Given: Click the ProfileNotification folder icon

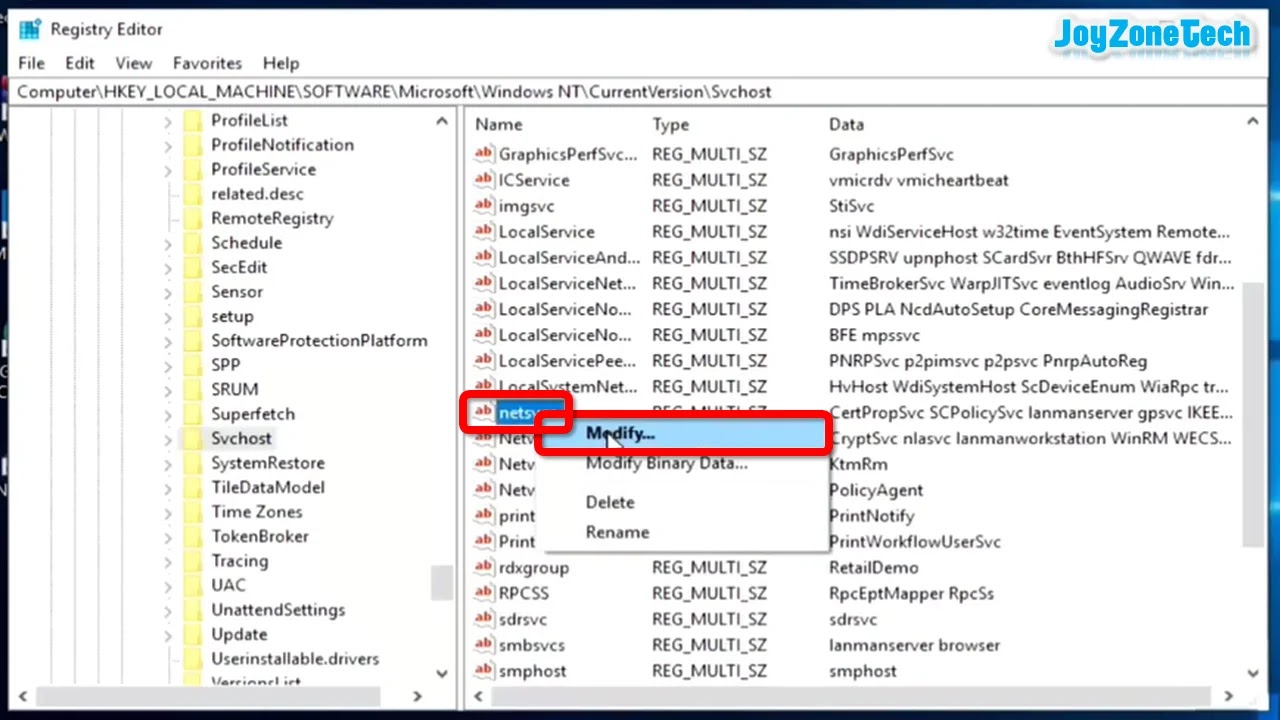Looking at the screenshot, I should 193,145.
